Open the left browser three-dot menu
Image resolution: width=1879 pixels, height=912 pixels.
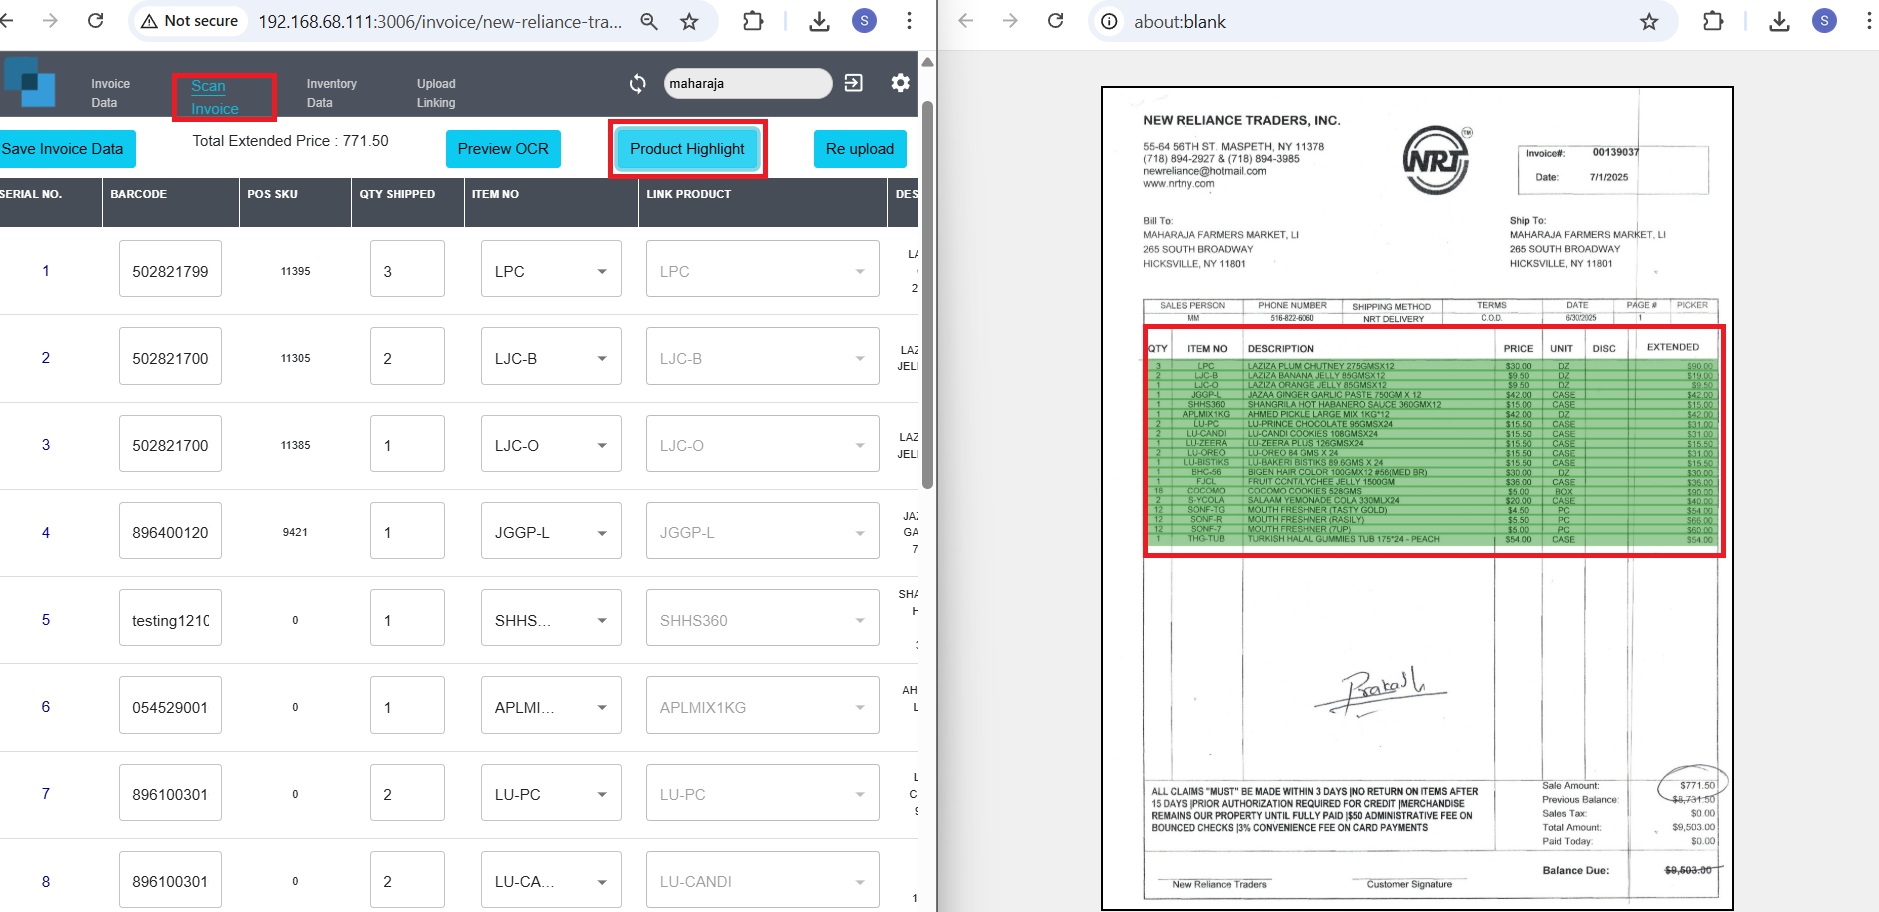tap(909, 21)
